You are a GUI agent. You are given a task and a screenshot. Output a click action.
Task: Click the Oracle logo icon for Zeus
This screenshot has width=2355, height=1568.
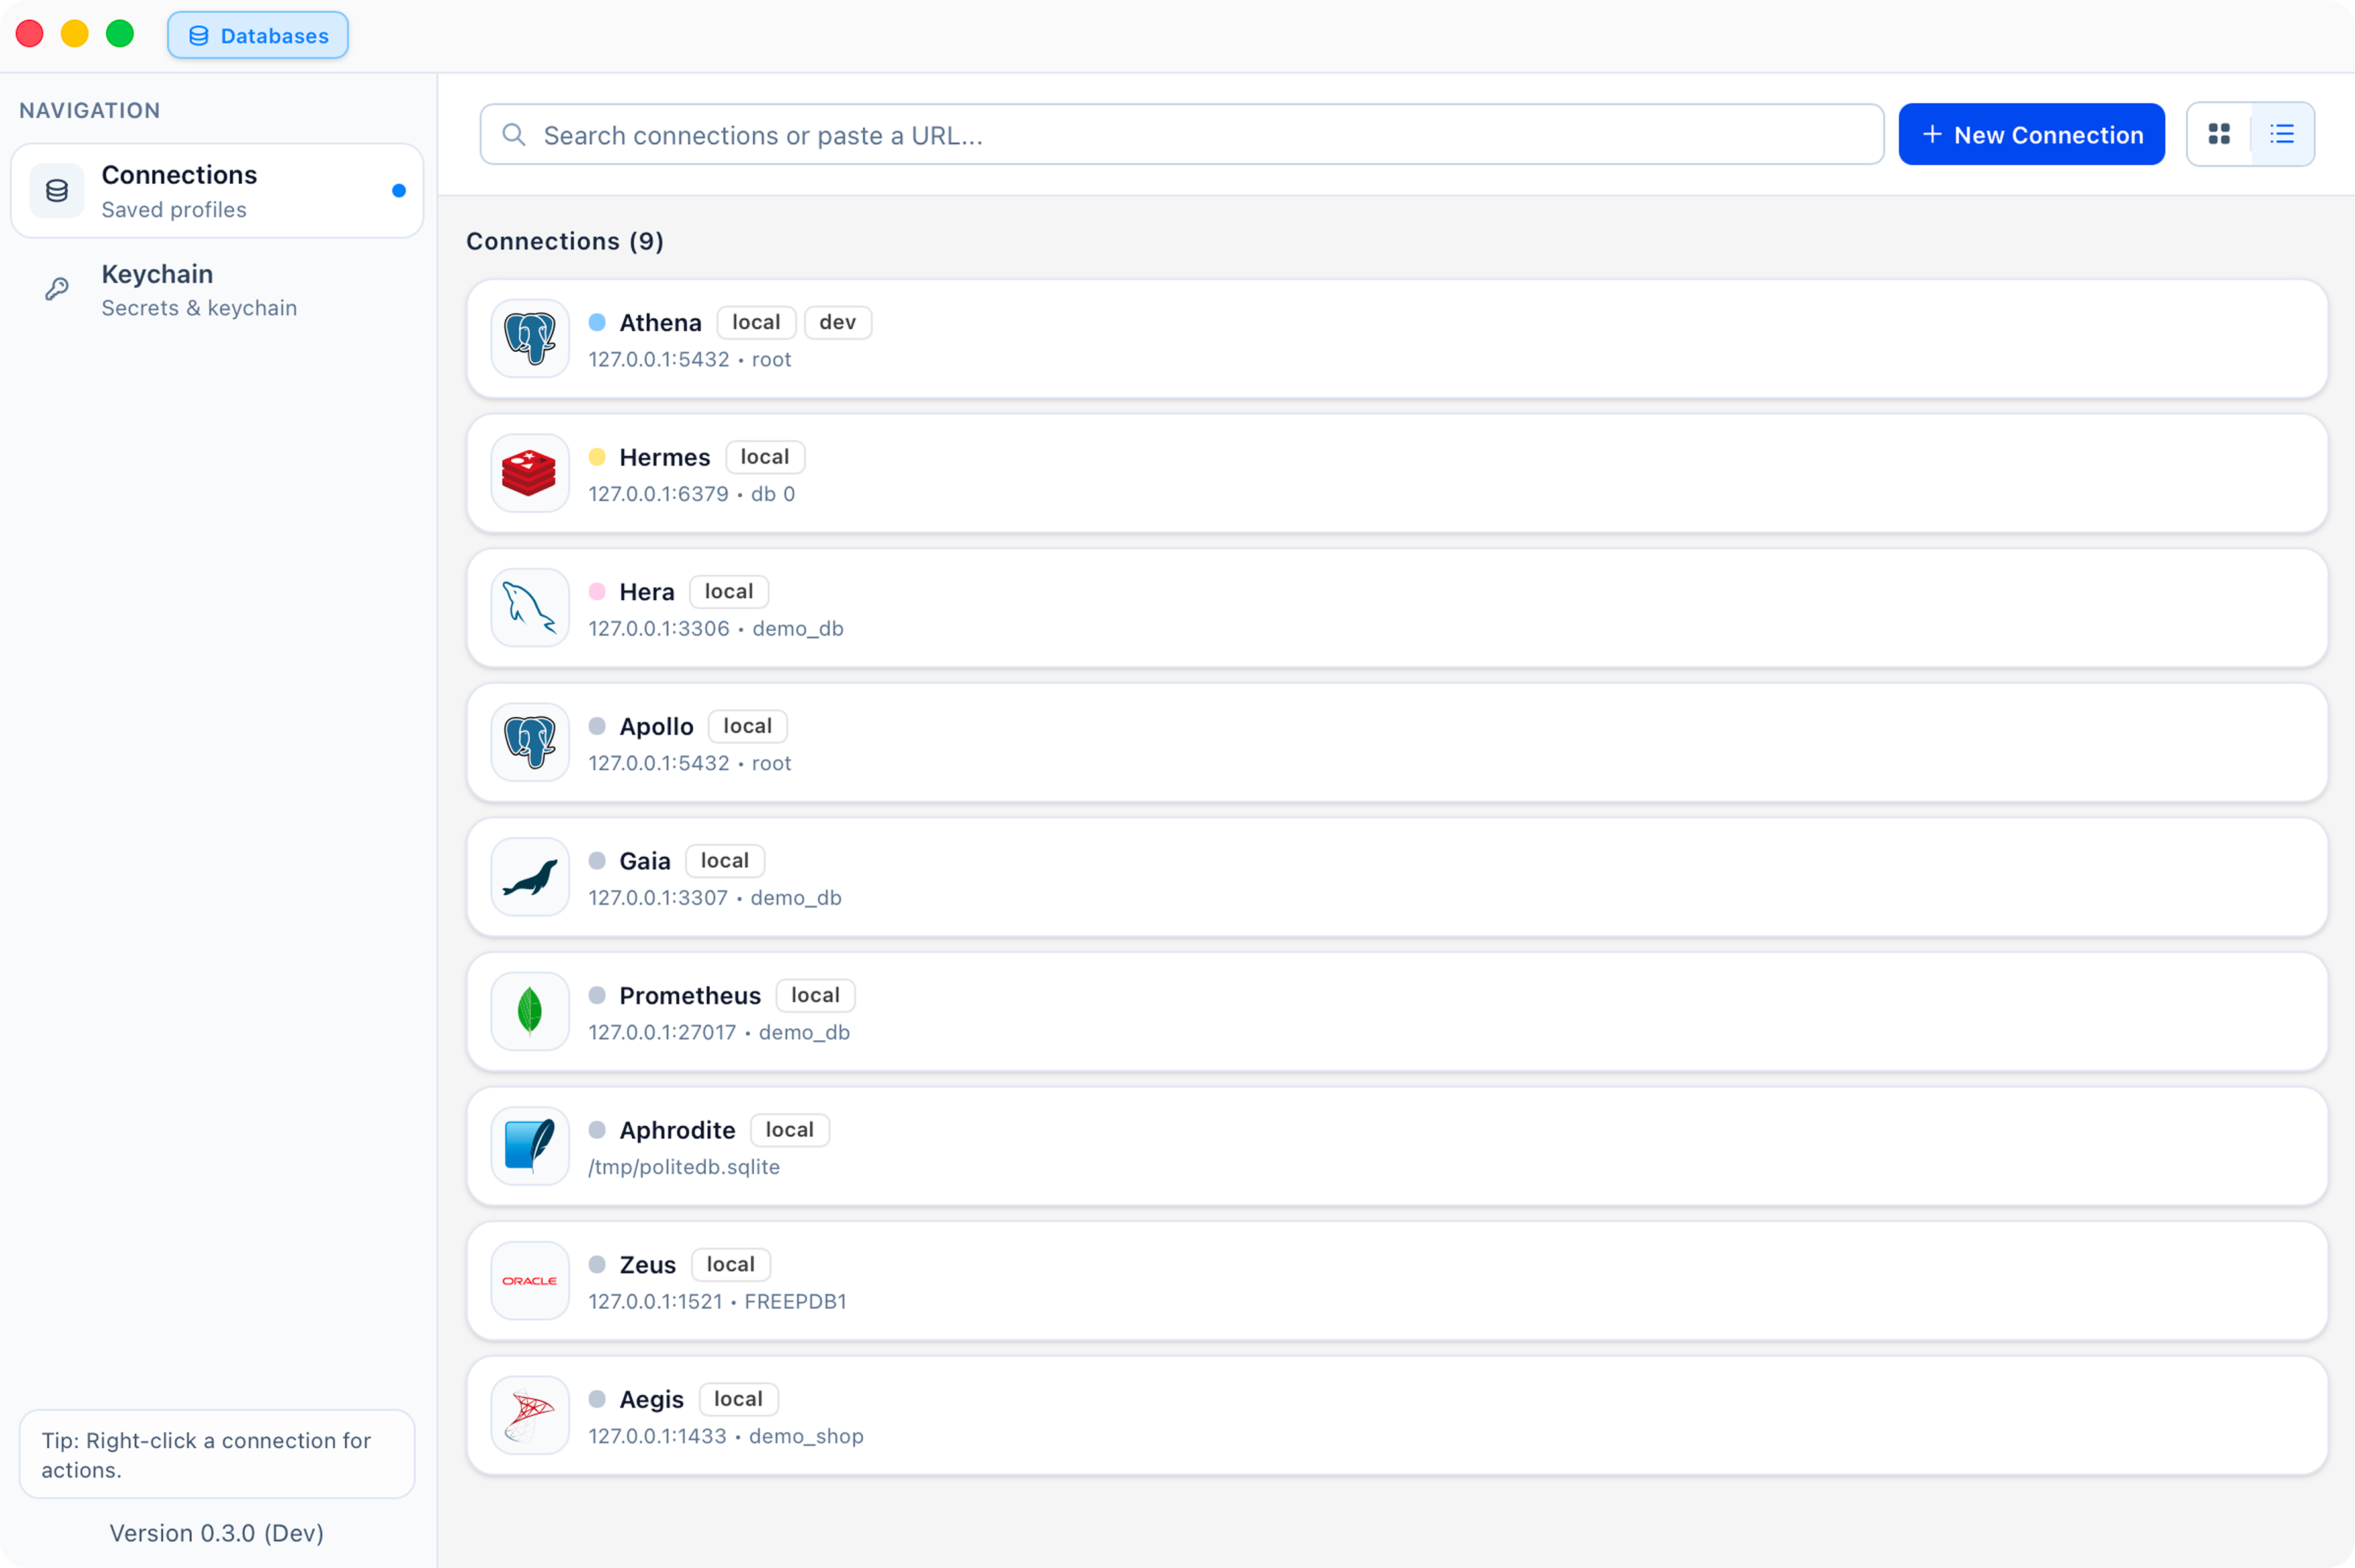(x=530, y=1281)
